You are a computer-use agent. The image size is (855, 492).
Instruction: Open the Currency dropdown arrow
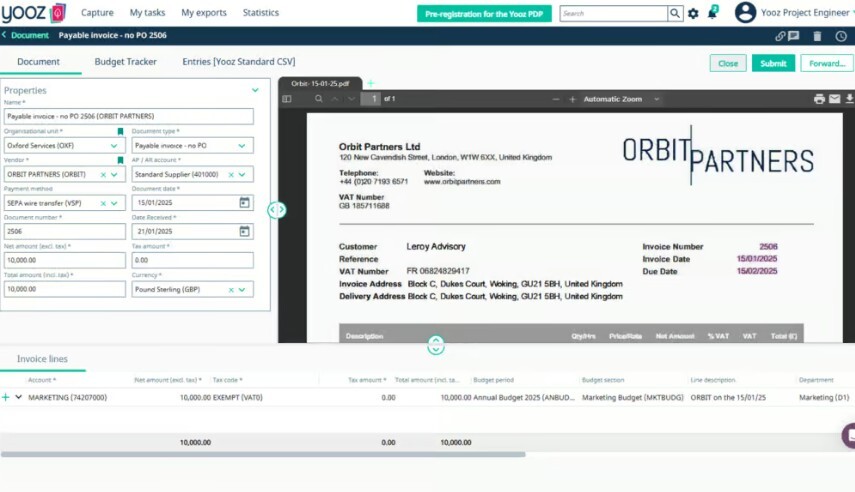pyautogui.click(x=242, y=290)
